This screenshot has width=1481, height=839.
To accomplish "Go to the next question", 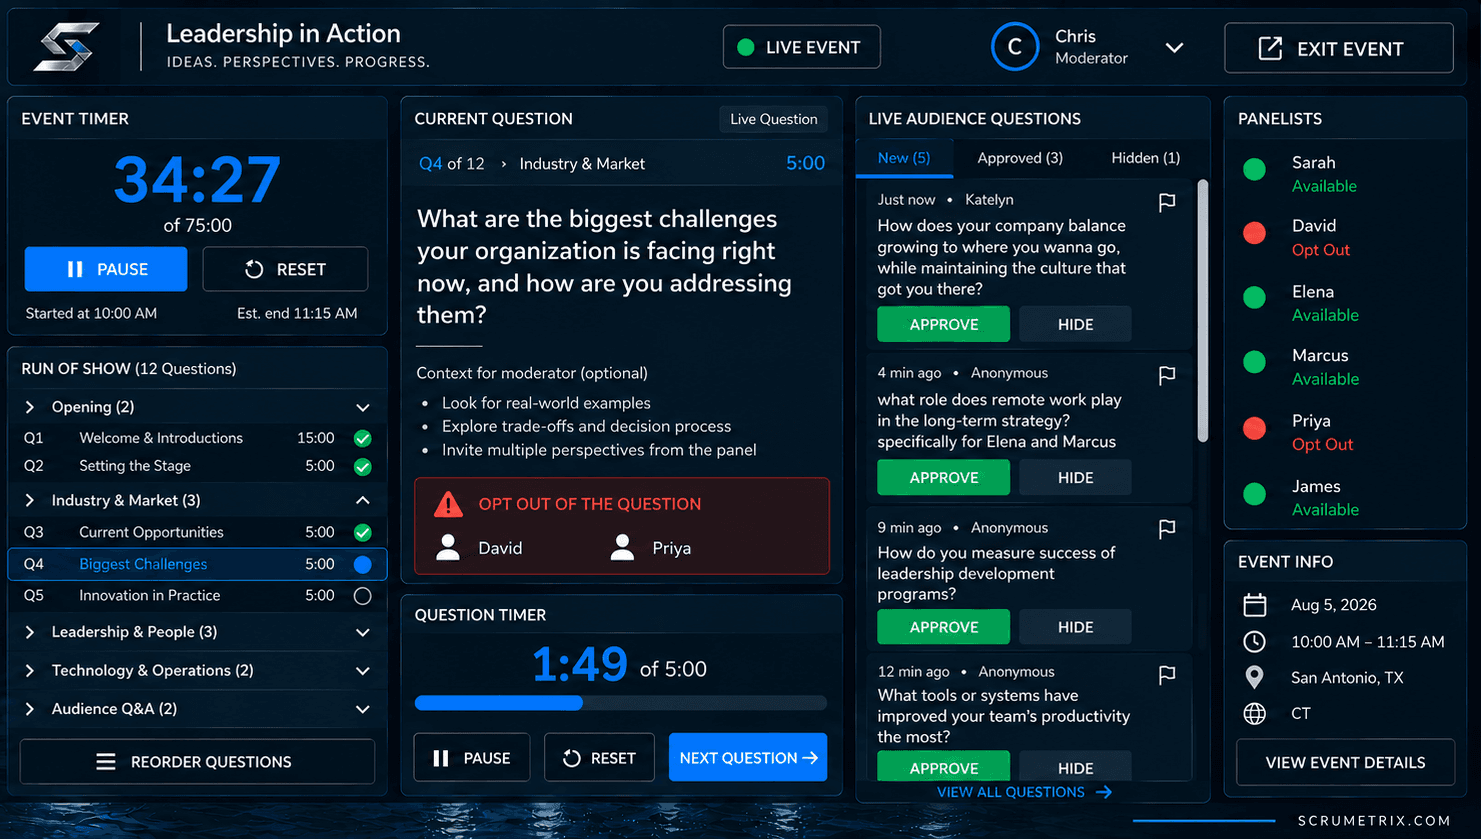I will (748, 758).
